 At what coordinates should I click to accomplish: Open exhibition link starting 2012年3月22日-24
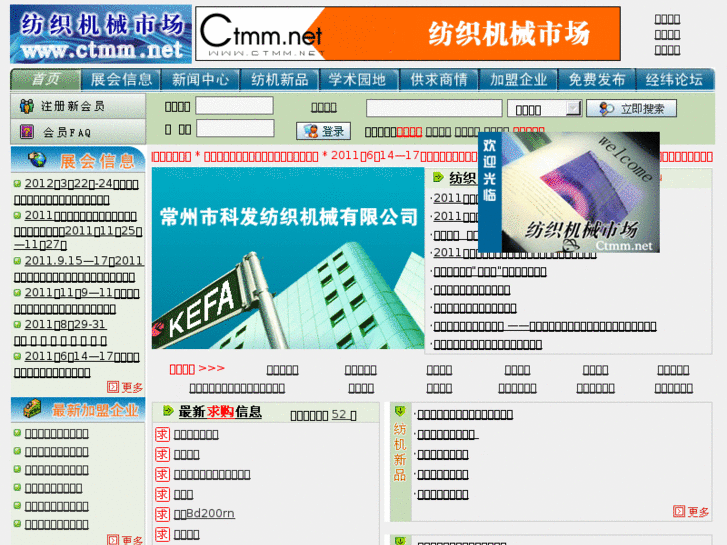coord(77,192)
